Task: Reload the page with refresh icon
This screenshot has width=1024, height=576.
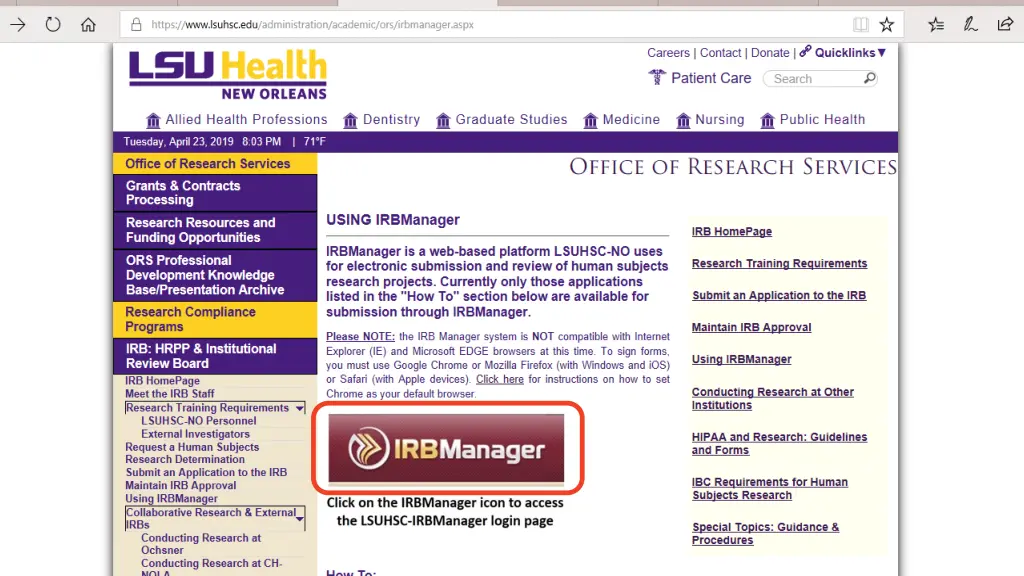Action: [x=53, y=25]
